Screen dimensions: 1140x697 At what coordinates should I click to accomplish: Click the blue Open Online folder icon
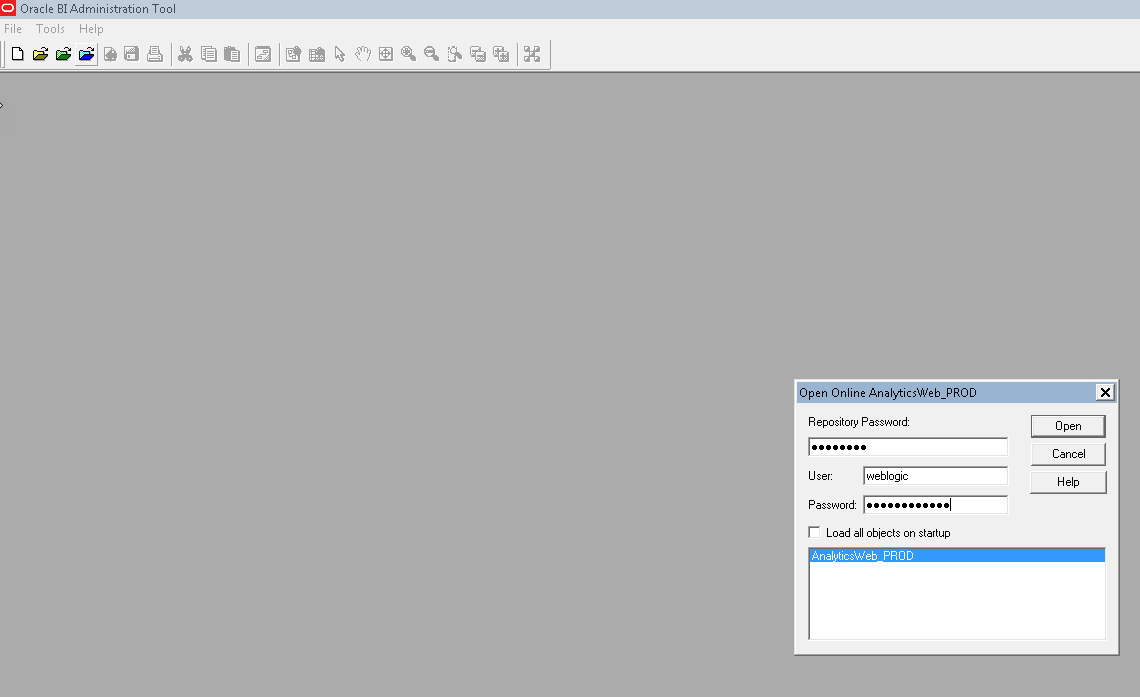(x=85, y=54)
